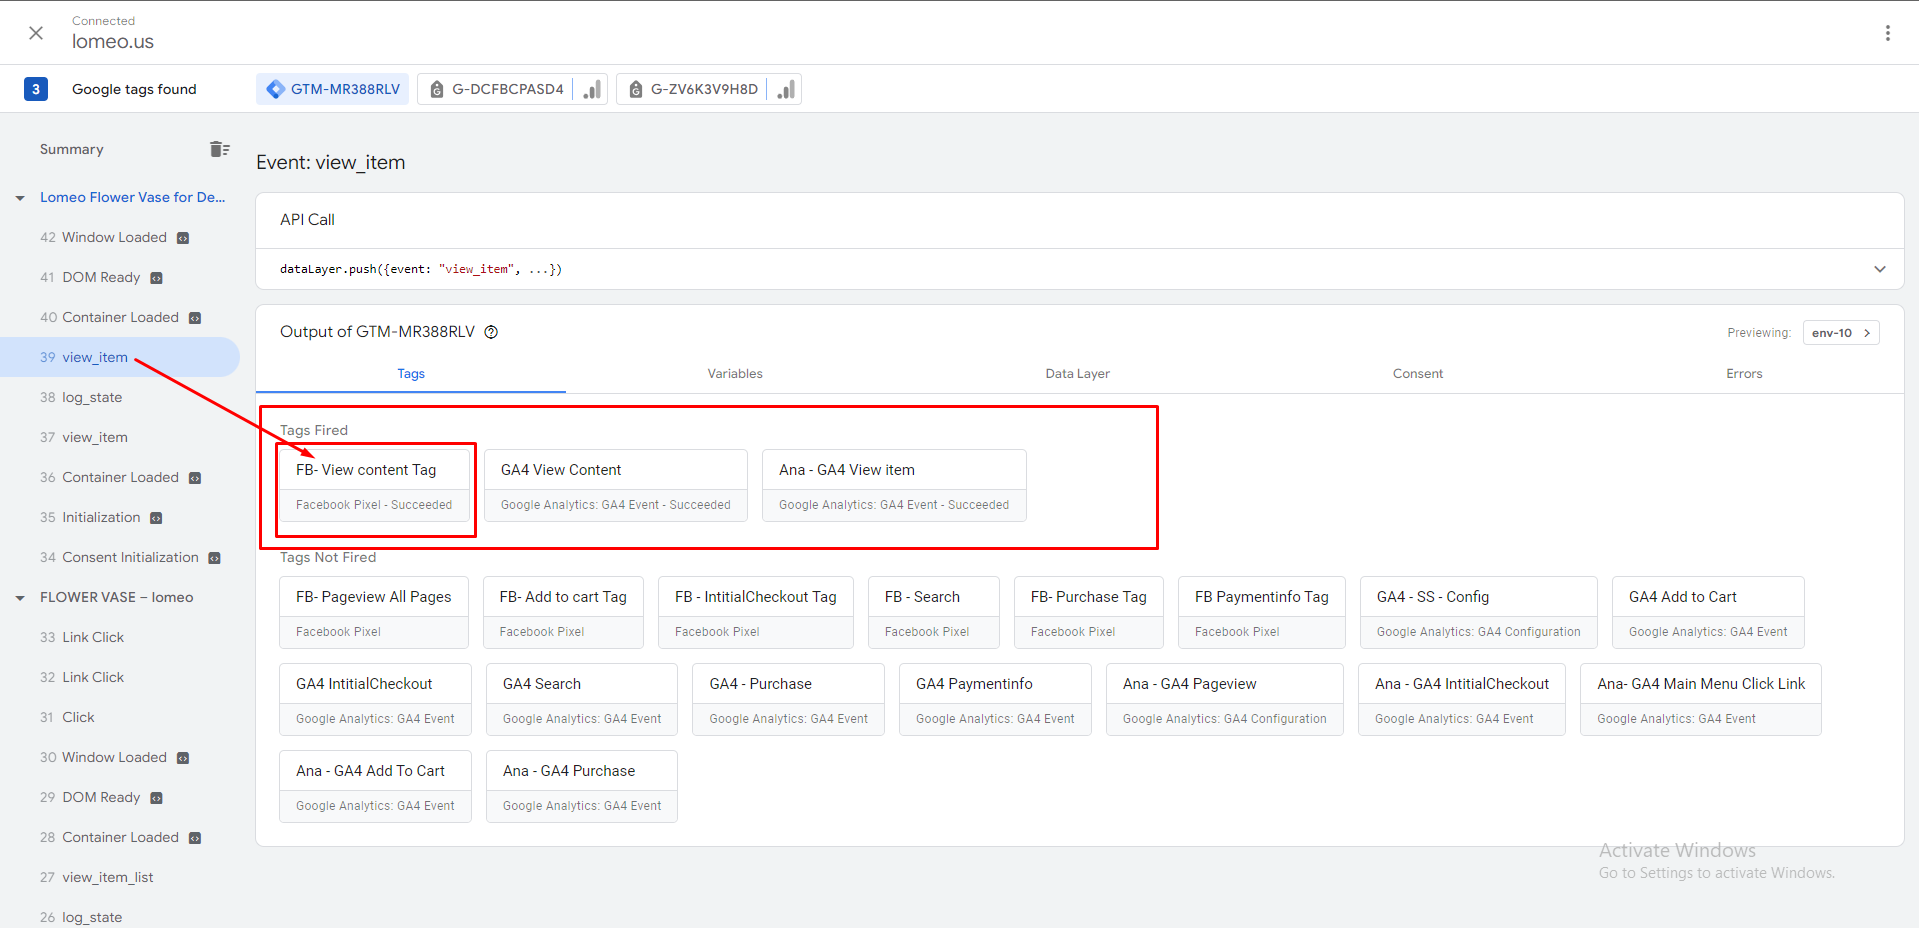Click the clear events icon beside Summary
1919x928 pixels.
[219, 149]
